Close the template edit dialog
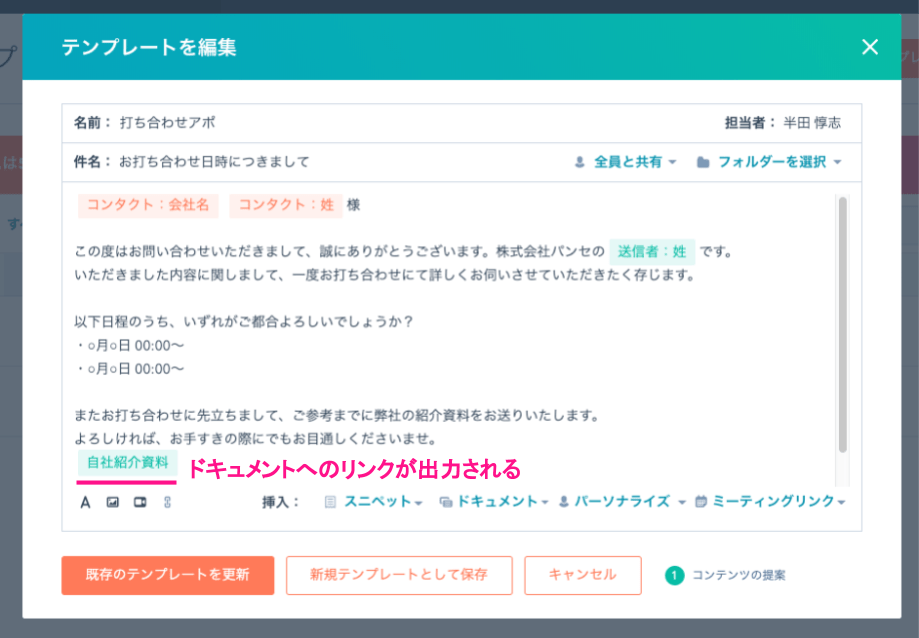Screen dimensions: 919x638 (x=869, y=47)
